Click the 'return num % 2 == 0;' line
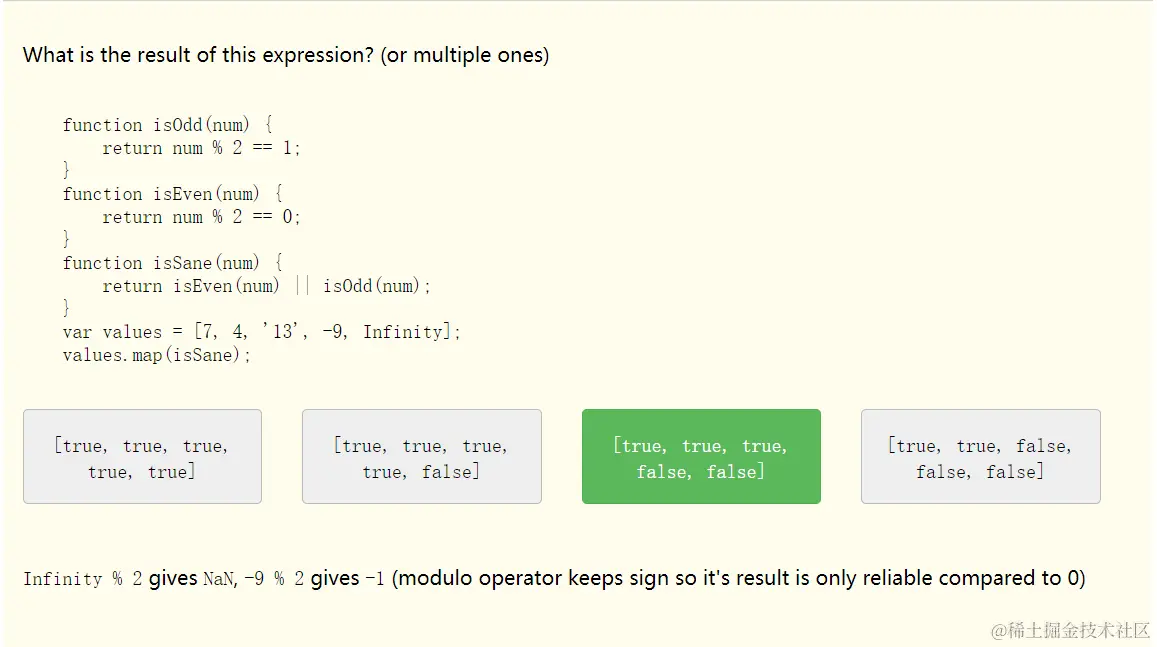 (x=201, y=217)
